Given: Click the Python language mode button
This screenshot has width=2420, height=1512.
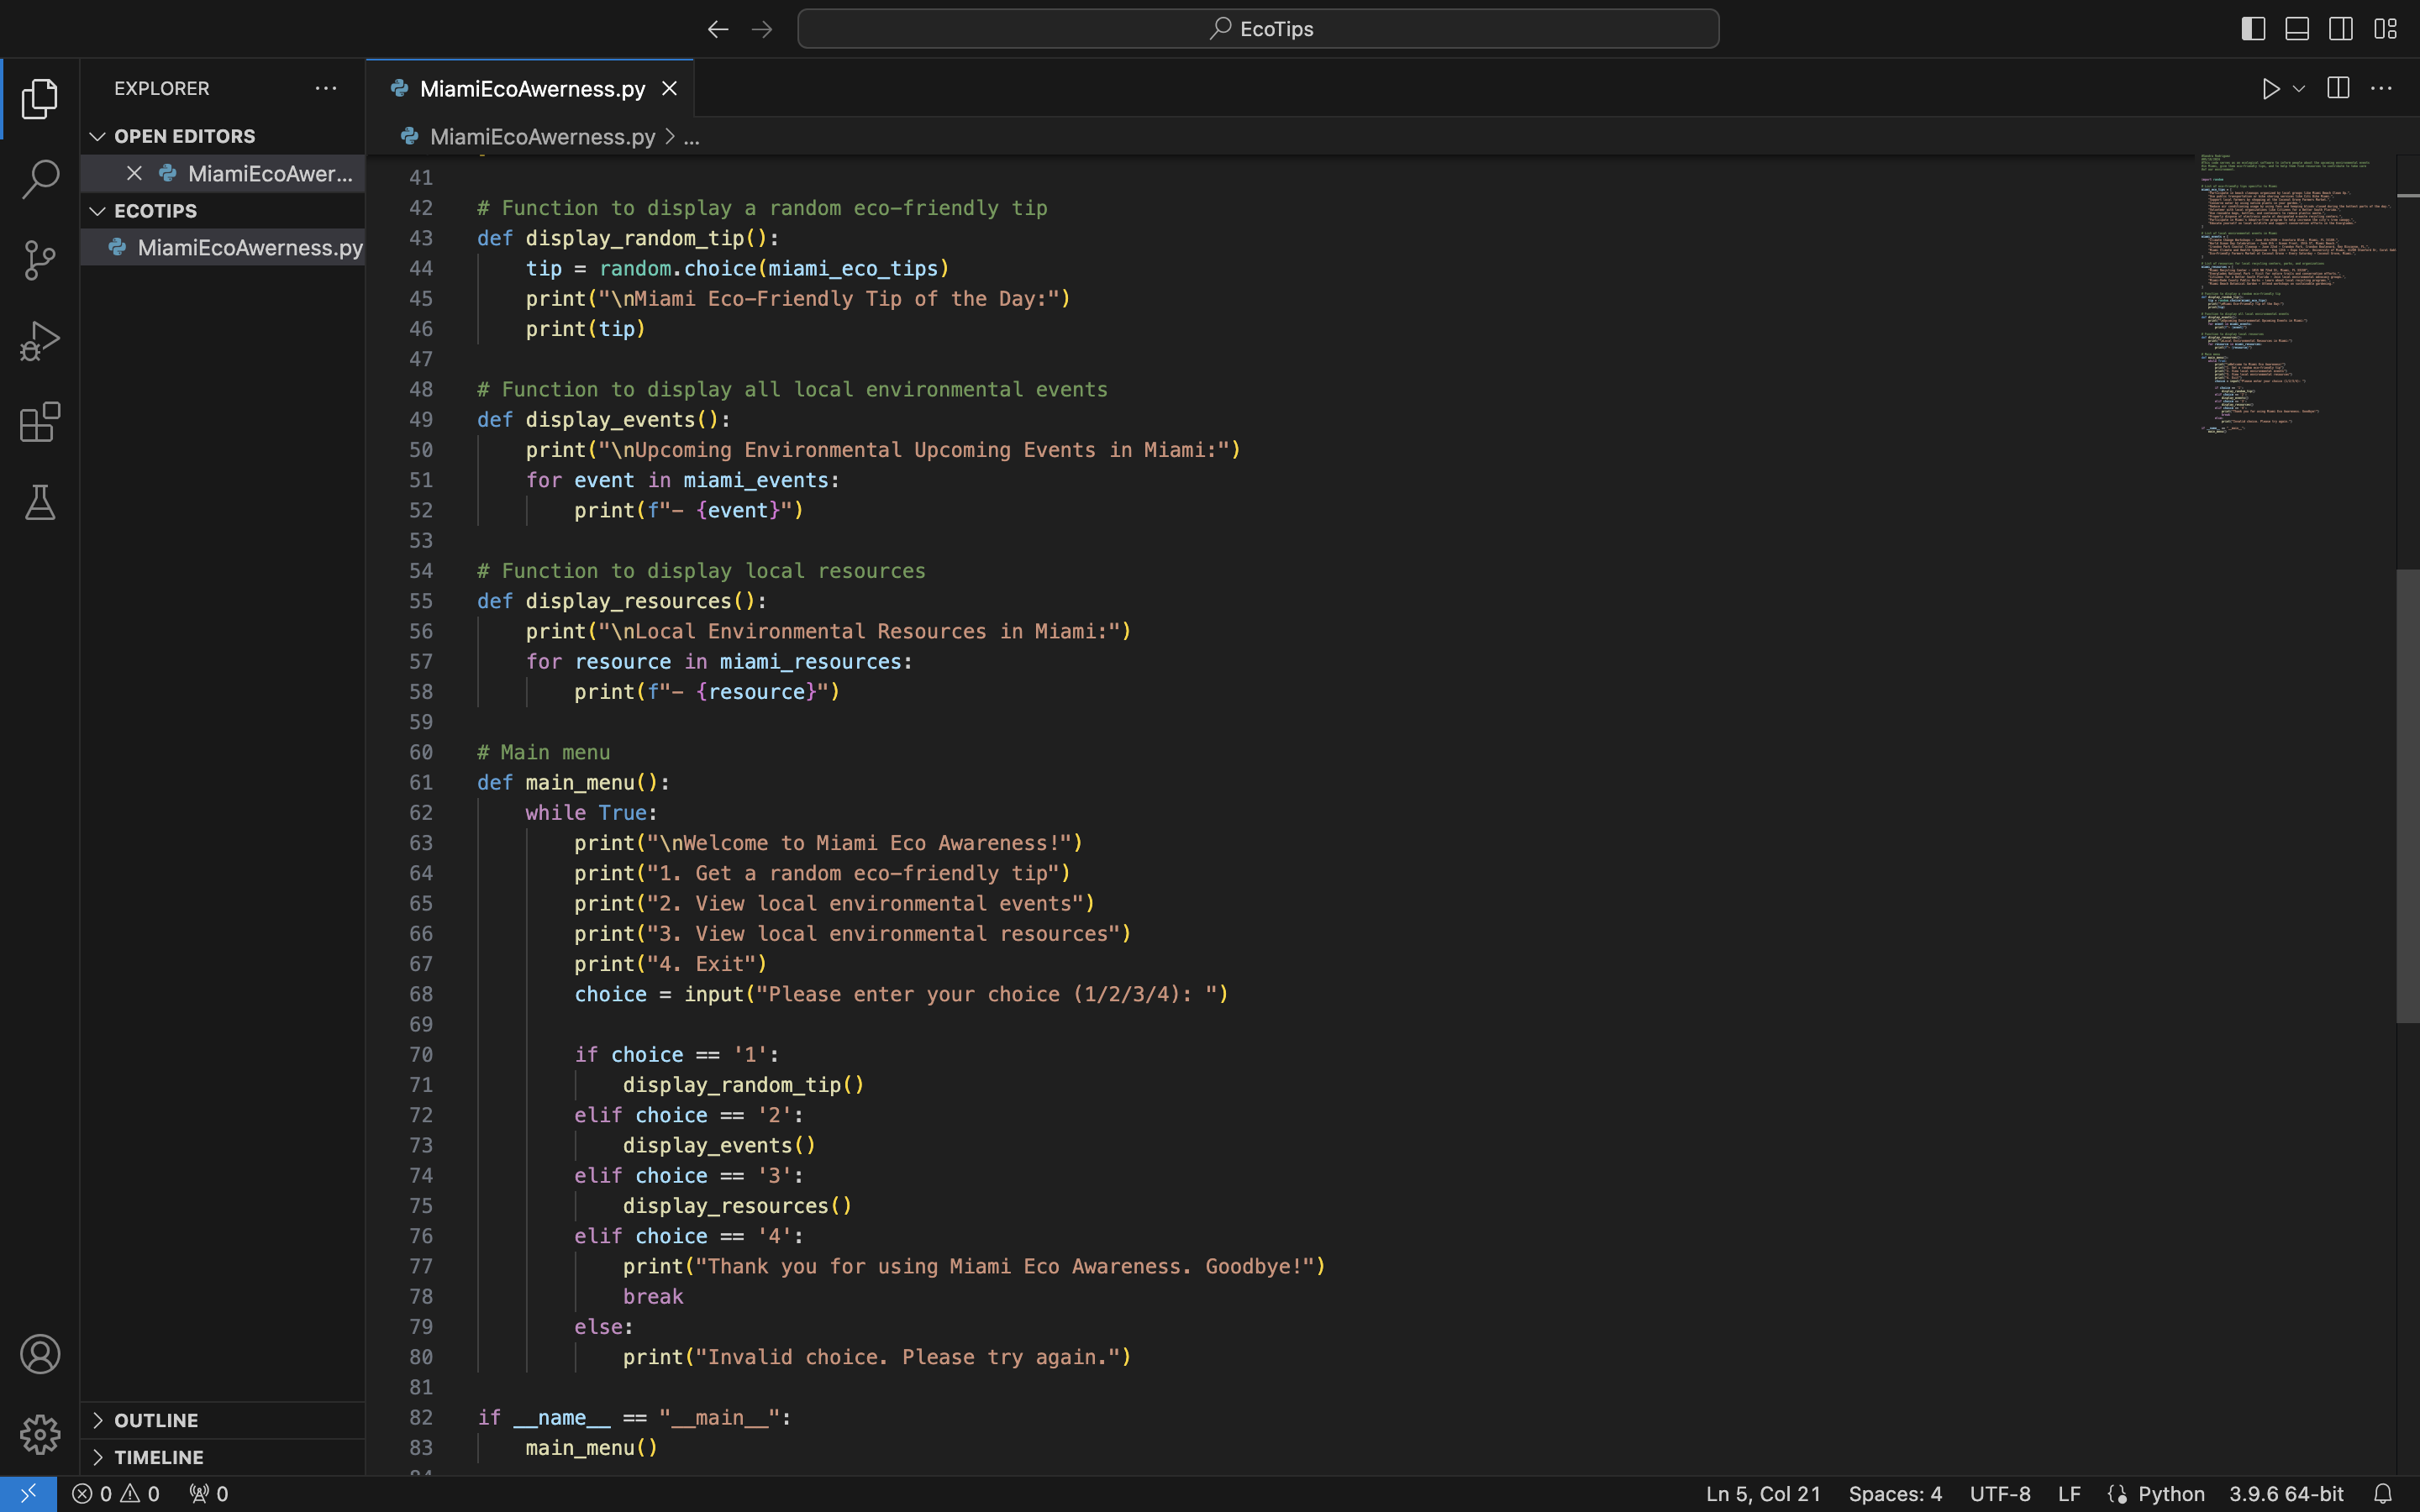Looking at the screenshot, I should 2170,1493.
